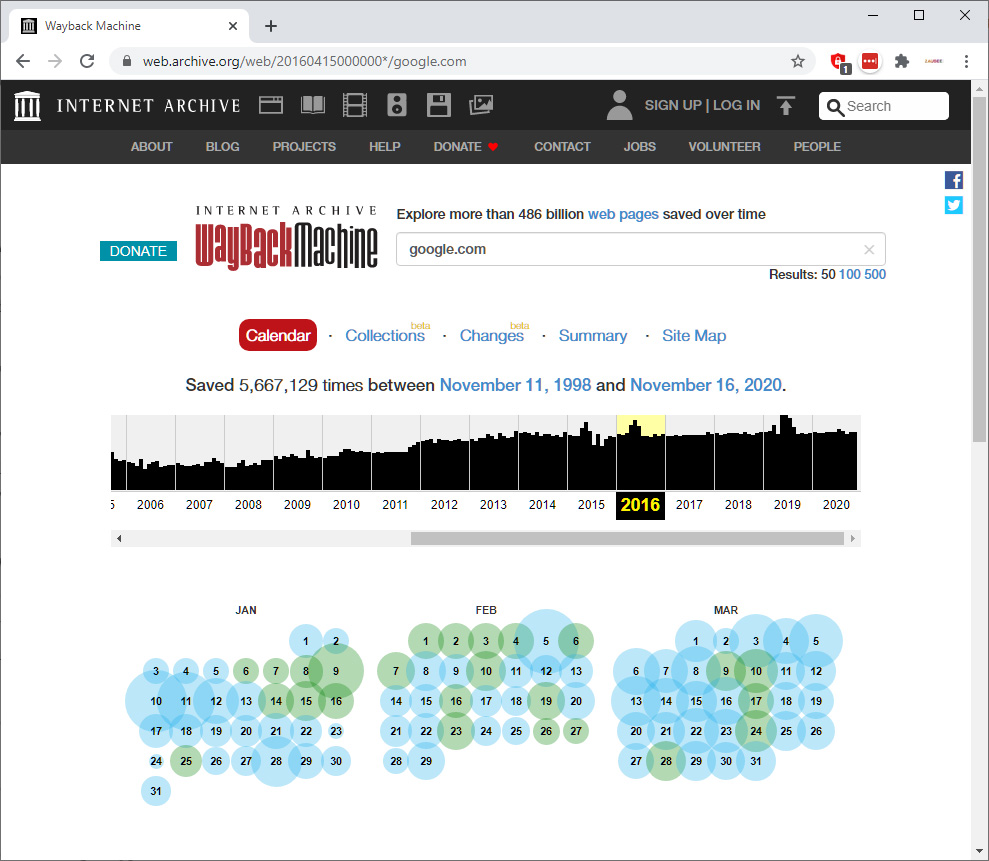
Task: Open January 31 captures
Action: tap(156, 792)
